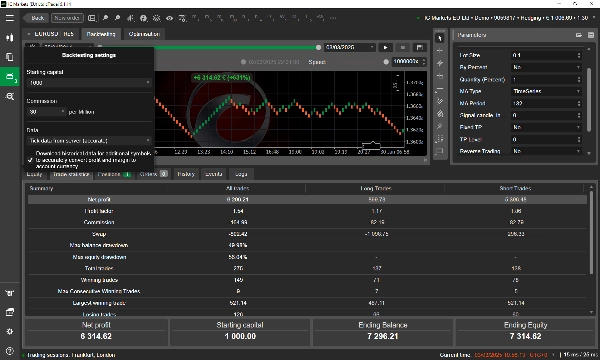Start backtest with play button
This screenshot has height=360, width=600.
(385, 47)
